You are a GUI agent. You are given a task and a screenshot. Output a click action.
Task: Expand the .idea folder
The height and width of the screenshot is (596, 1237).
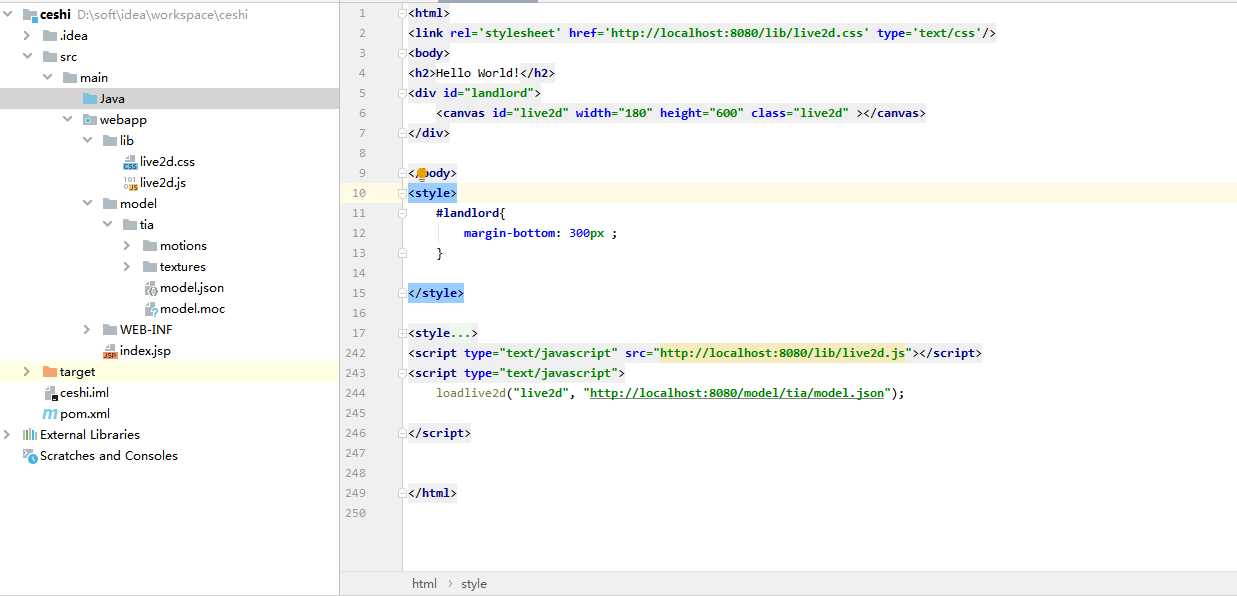[27, 36]
